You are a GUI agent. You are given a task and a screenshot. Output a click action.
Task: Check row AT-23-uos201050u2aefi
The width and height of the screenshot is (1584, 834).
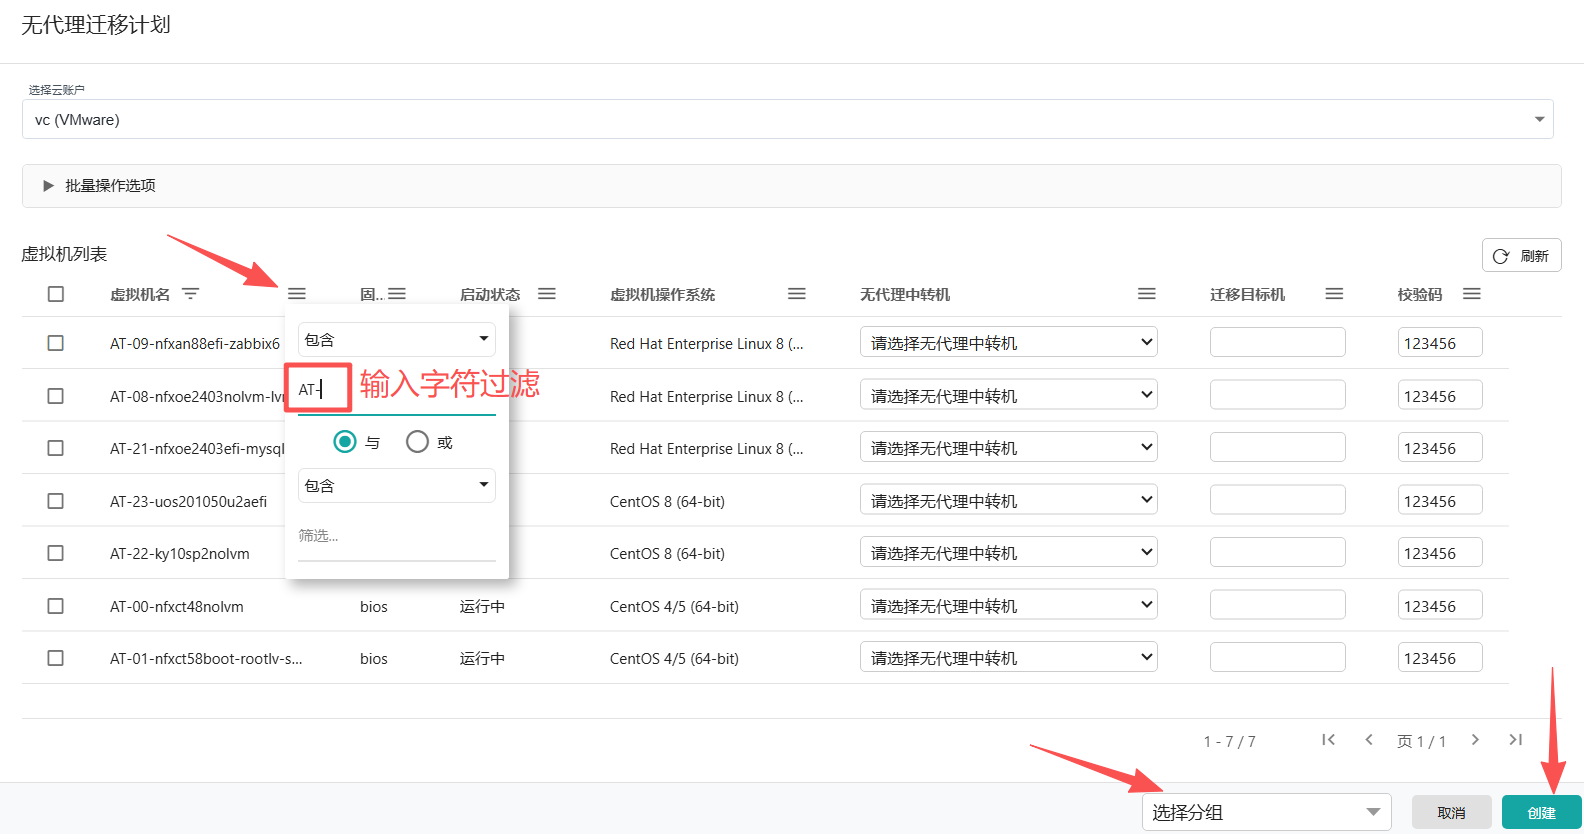click(x=56, y=501)
